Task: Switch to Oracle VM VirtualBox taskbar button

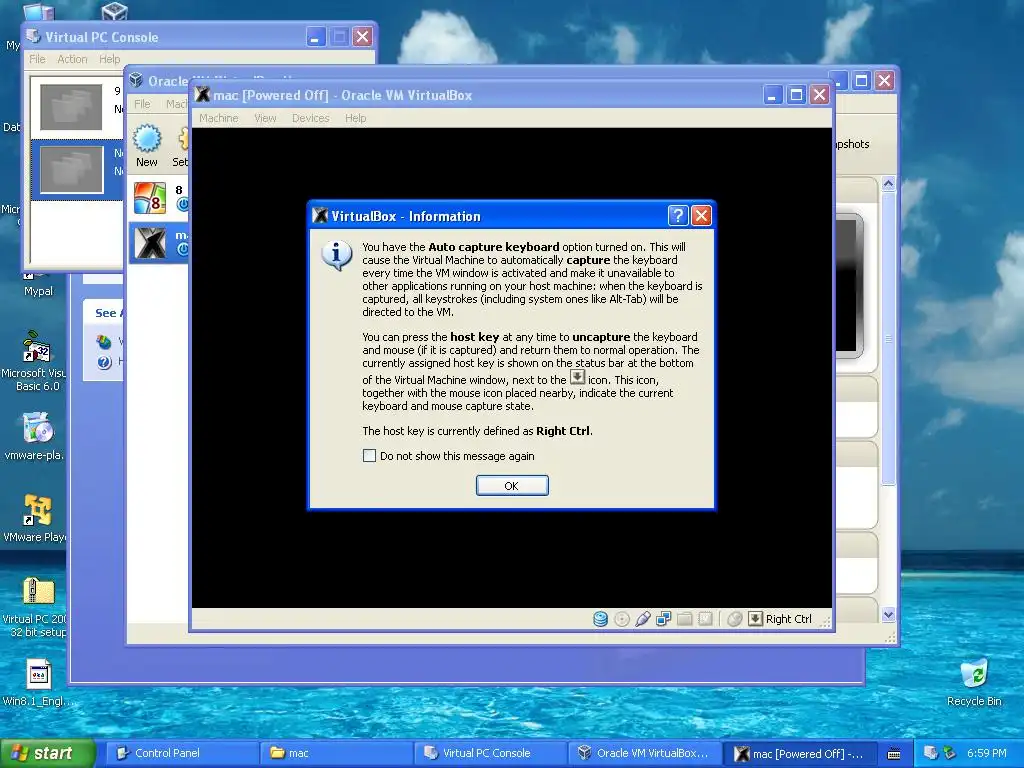Action: click(644, 753)
